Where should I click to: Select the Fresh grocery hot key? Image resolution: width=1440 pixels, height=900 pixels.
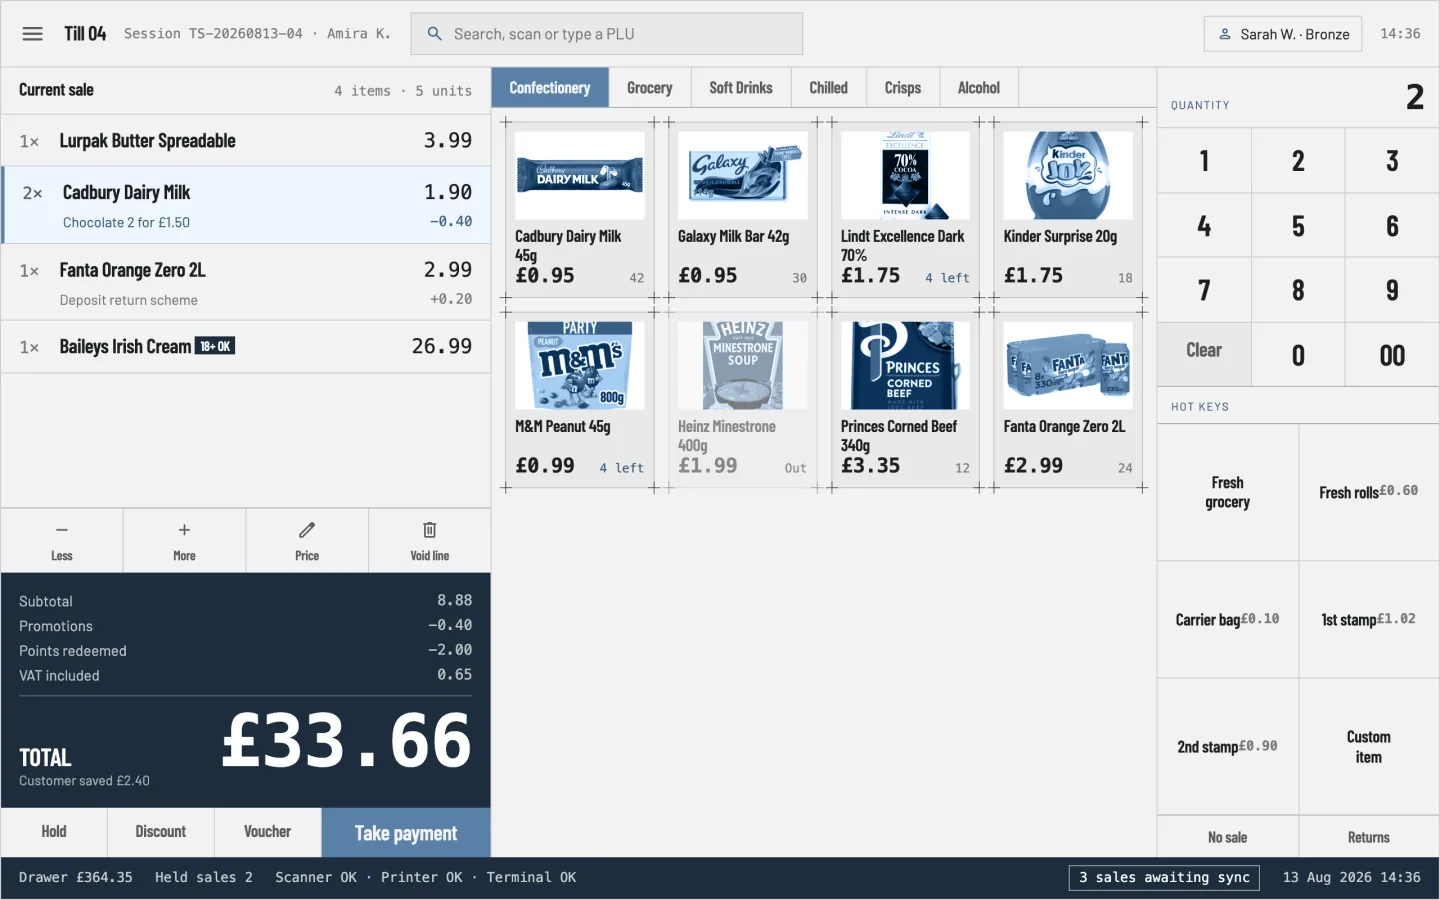pos(1228,492)
